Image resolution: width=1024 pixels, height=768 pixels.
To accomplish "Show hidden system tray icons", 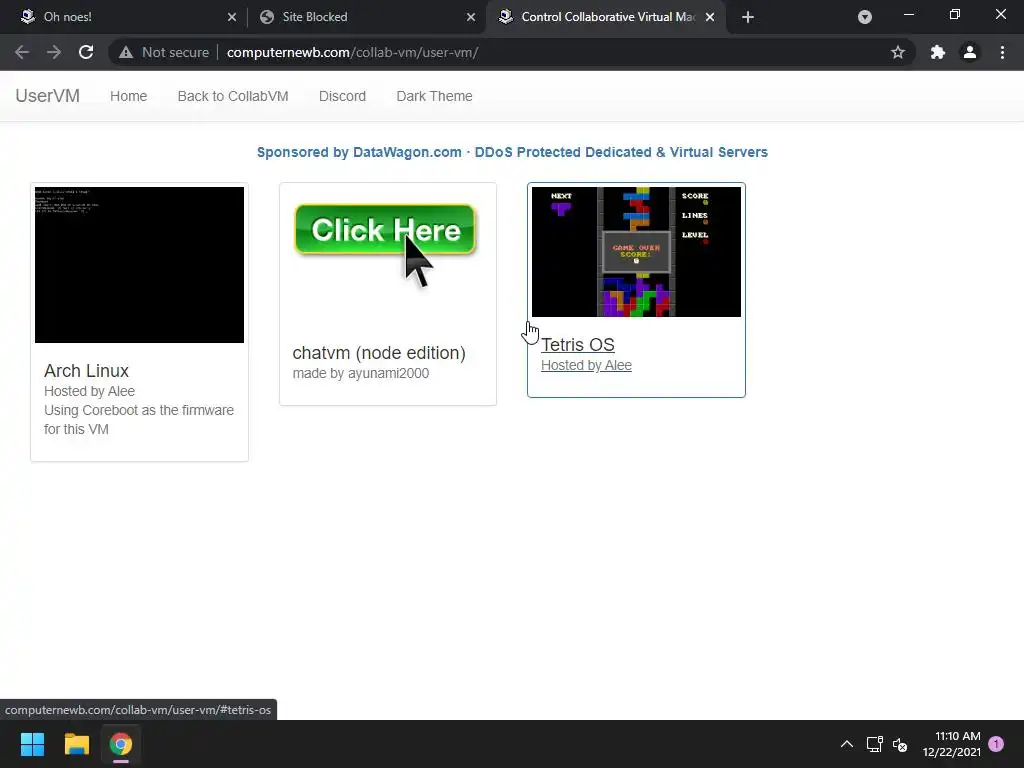I will [847, 744].
